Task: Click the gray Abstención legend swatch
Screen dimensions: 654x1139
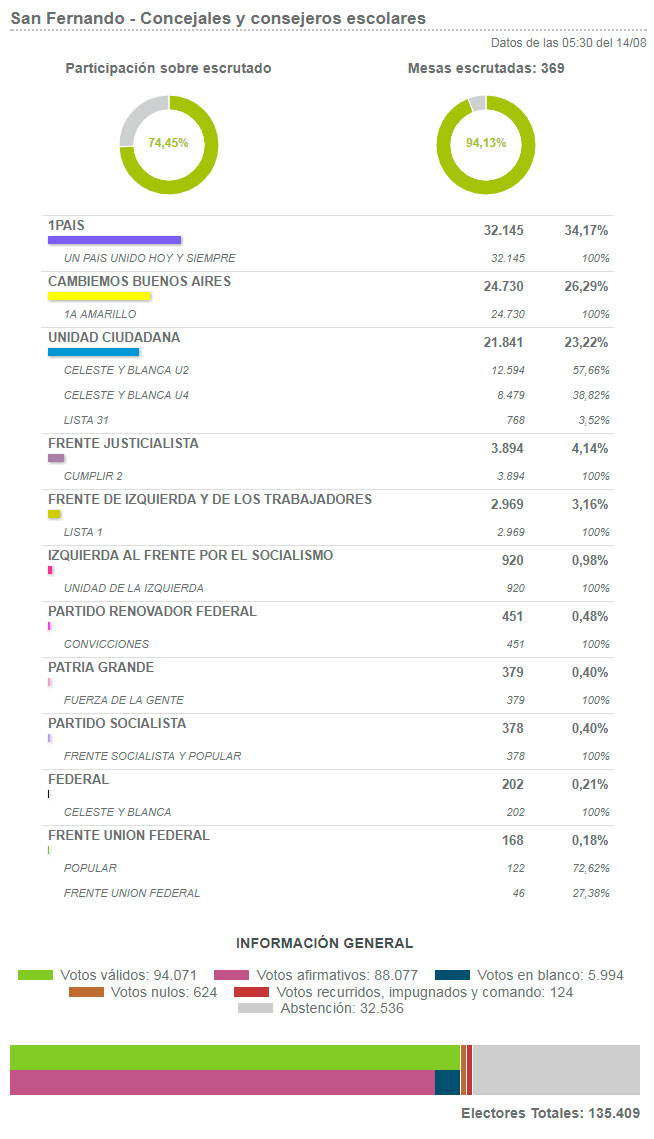Action: tap(255, 1009)
